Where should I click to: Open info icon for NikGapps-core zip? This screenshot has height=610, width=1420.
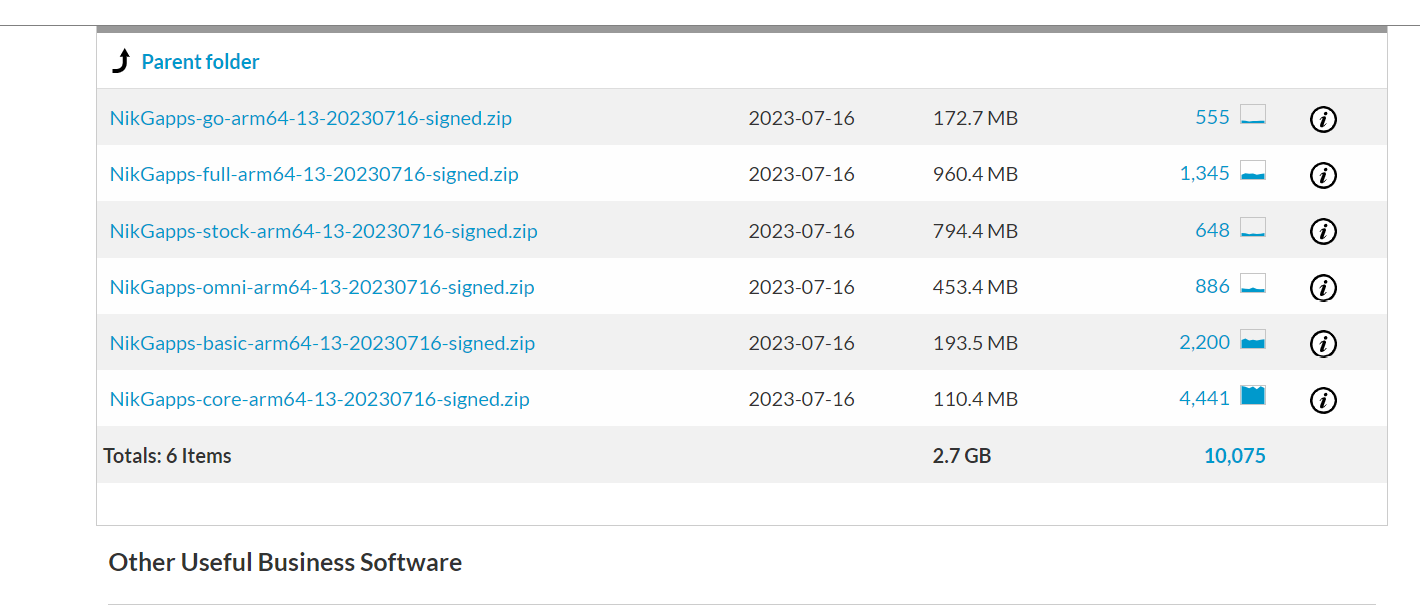point(1323,400)
